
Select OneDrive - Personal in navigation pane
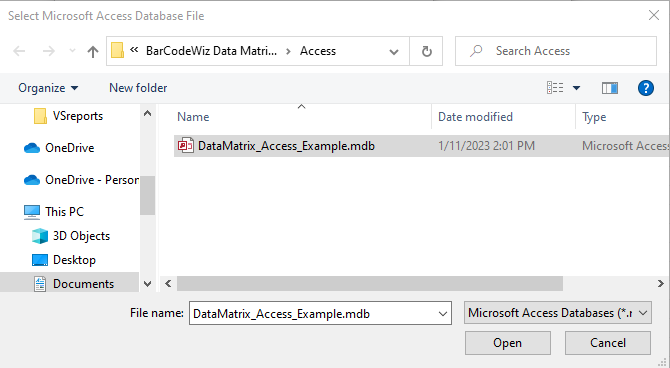(92, 180)
